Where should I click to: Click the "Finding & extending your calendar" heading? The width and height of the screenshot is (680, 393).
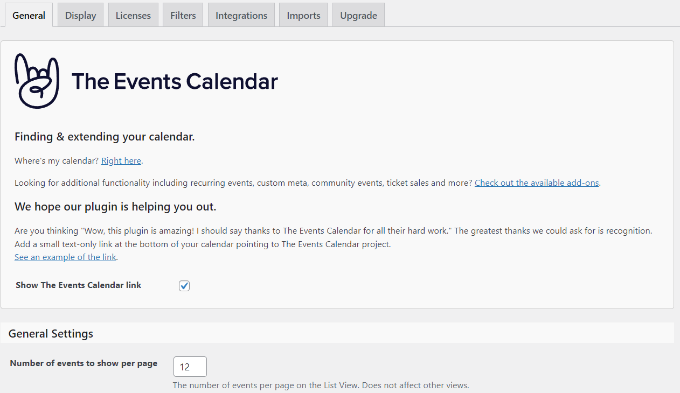click(x=105, y=137)
